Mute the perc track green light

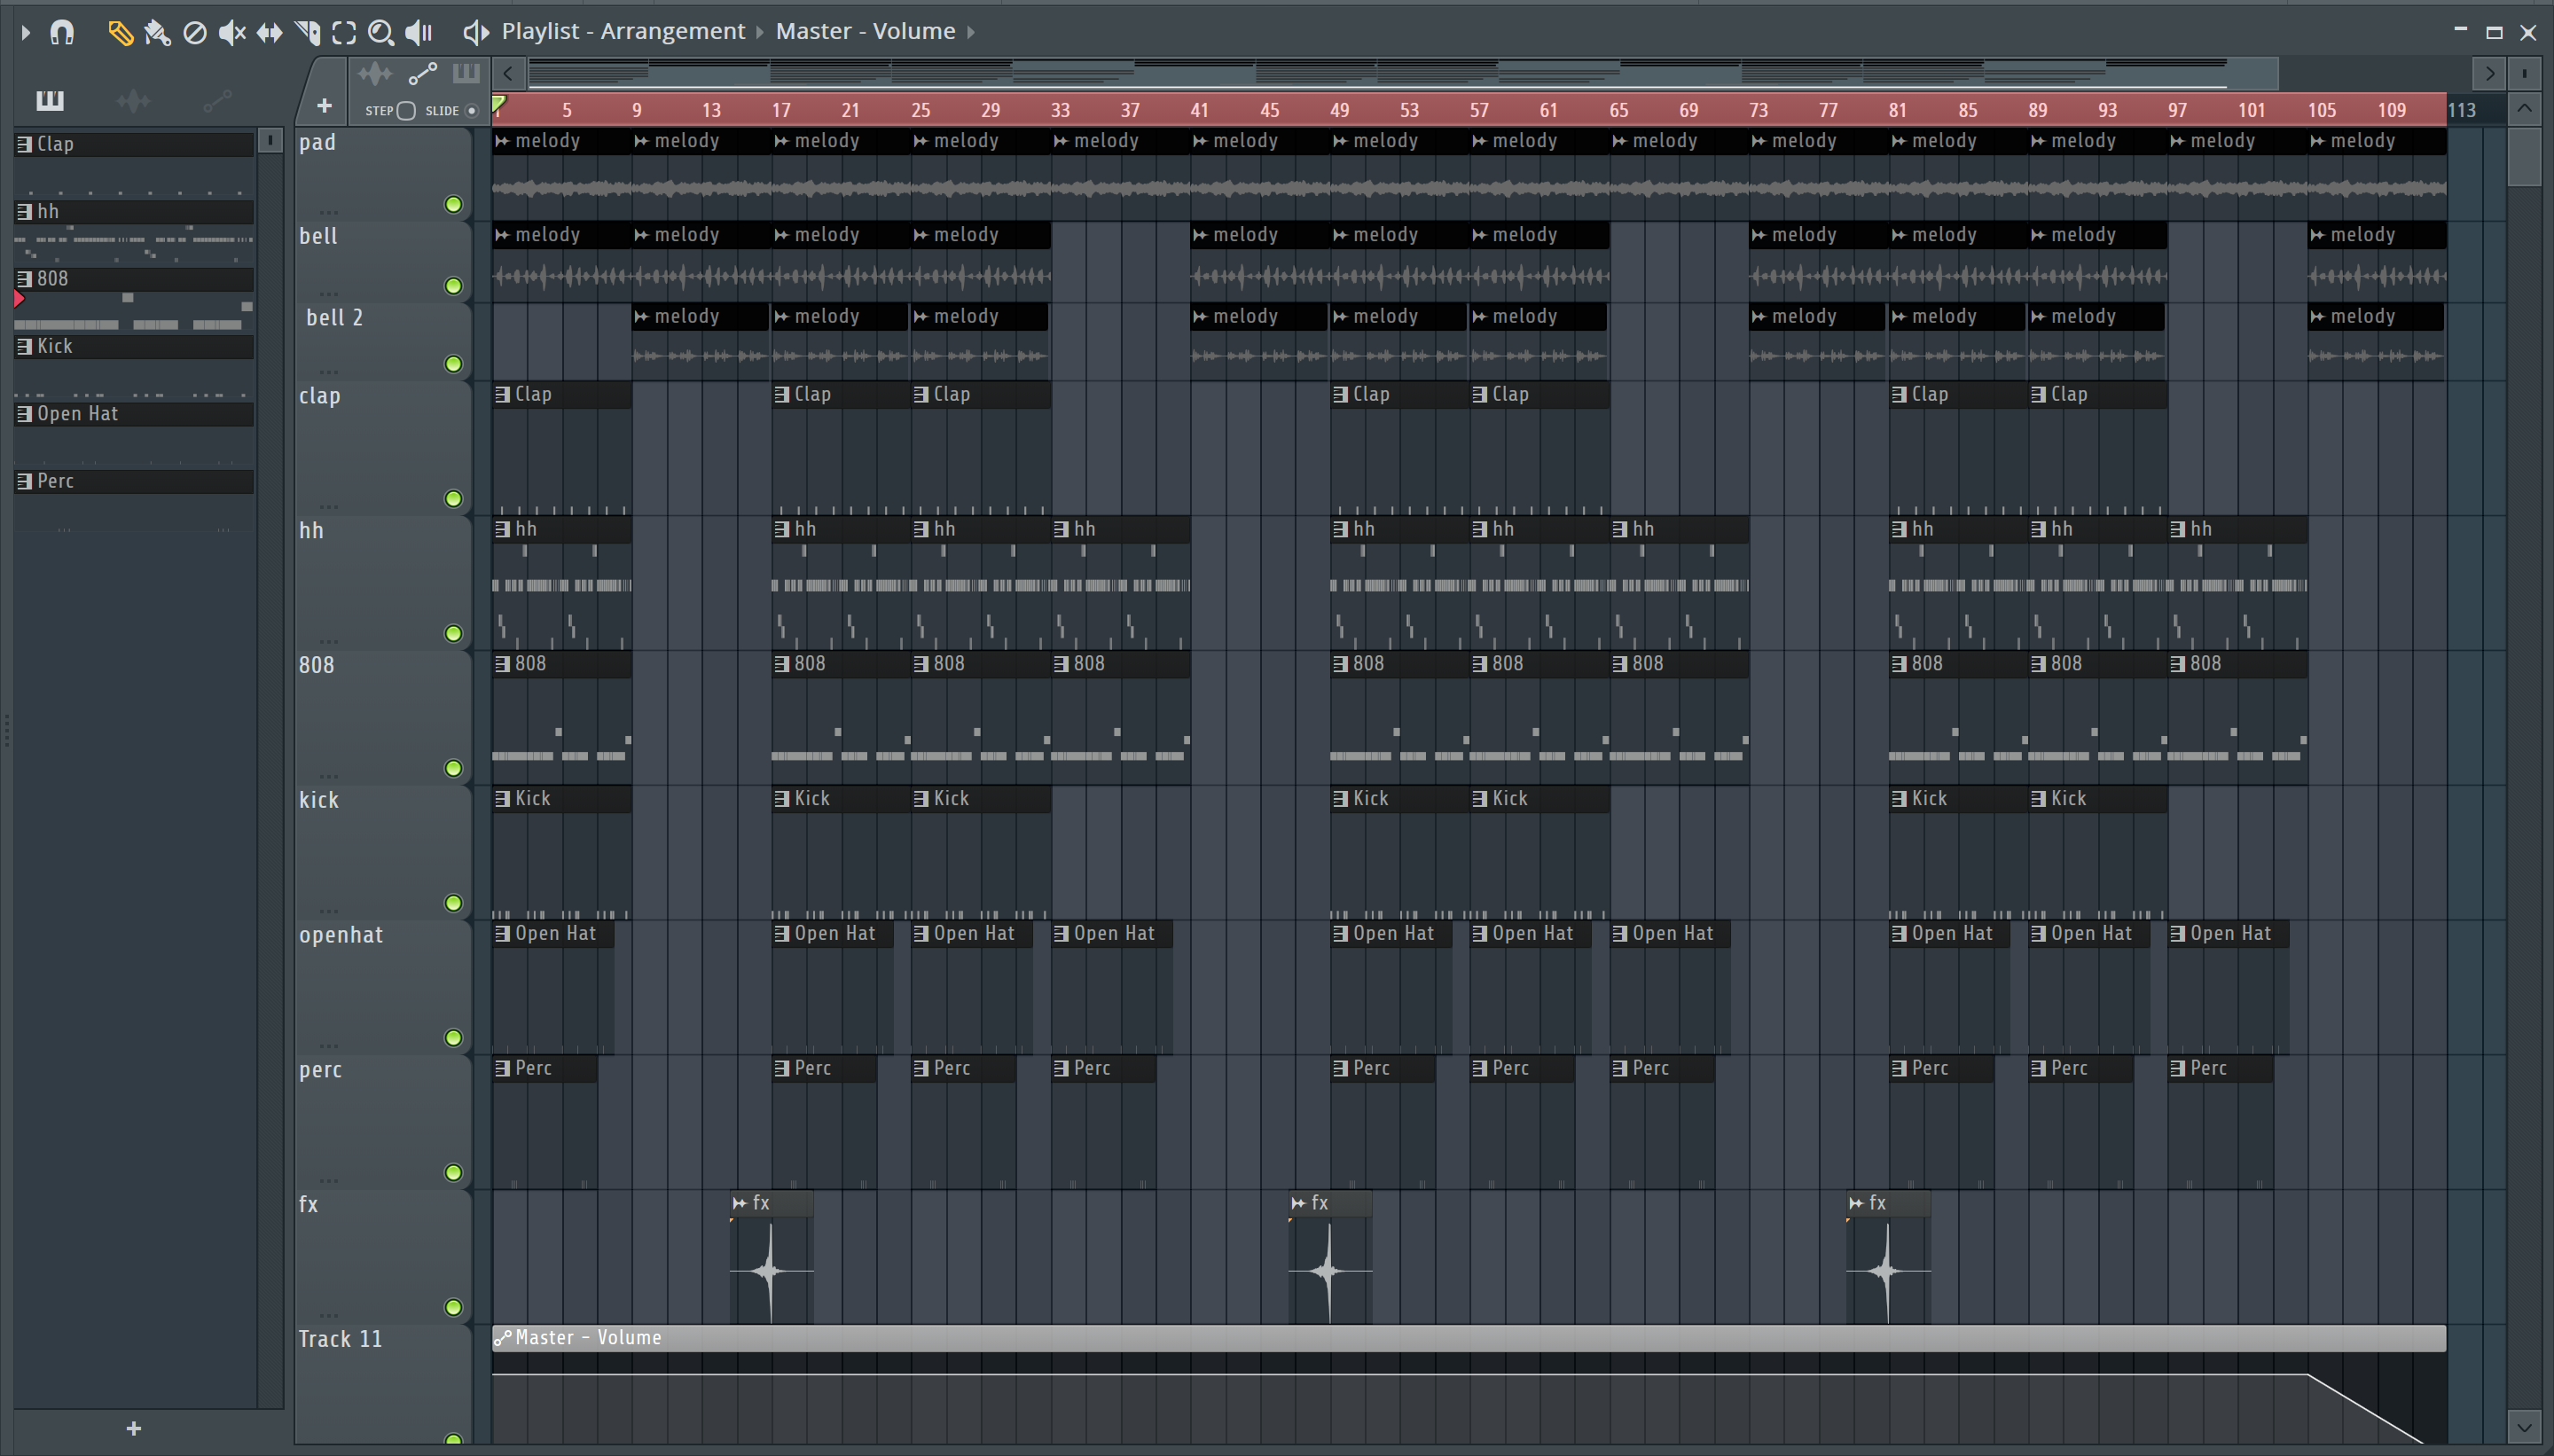(453, 1173)
